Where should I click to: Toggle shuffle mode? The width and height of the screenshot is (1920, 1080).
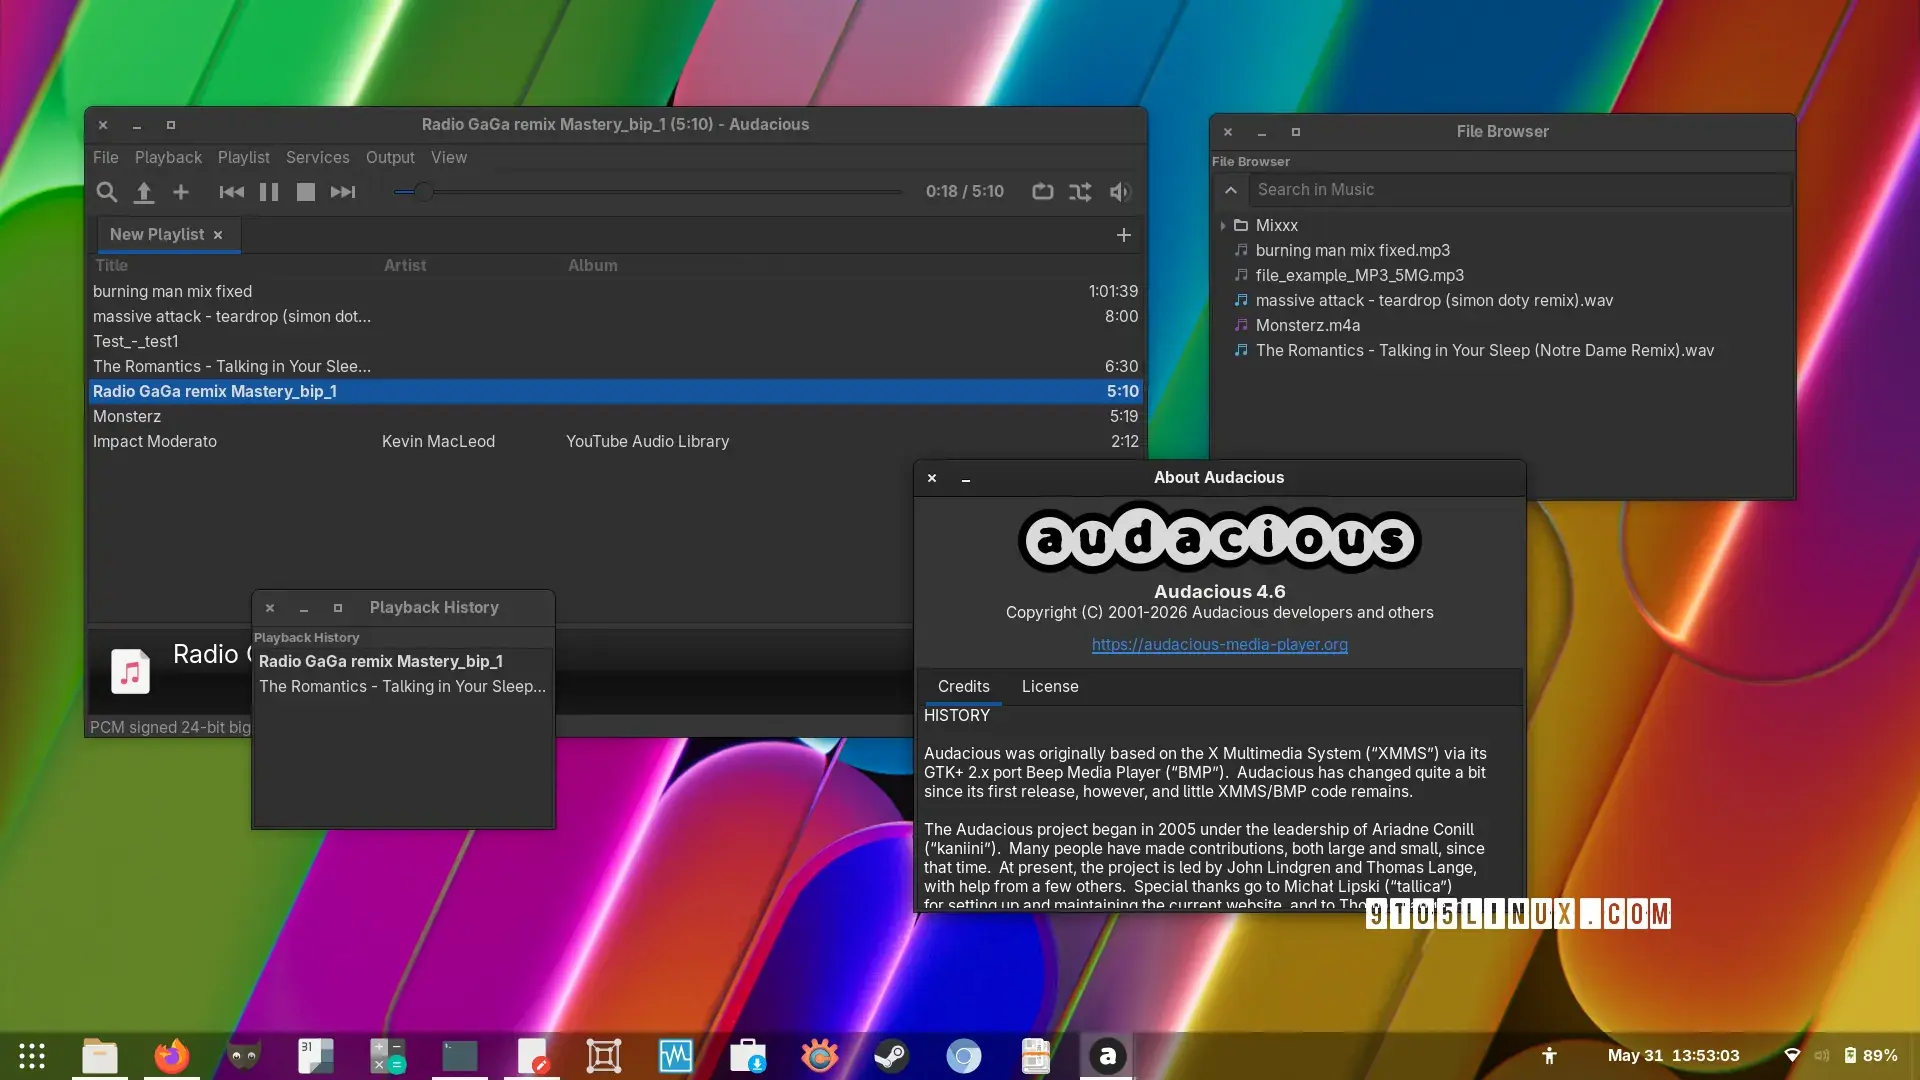click(1080, 192)
